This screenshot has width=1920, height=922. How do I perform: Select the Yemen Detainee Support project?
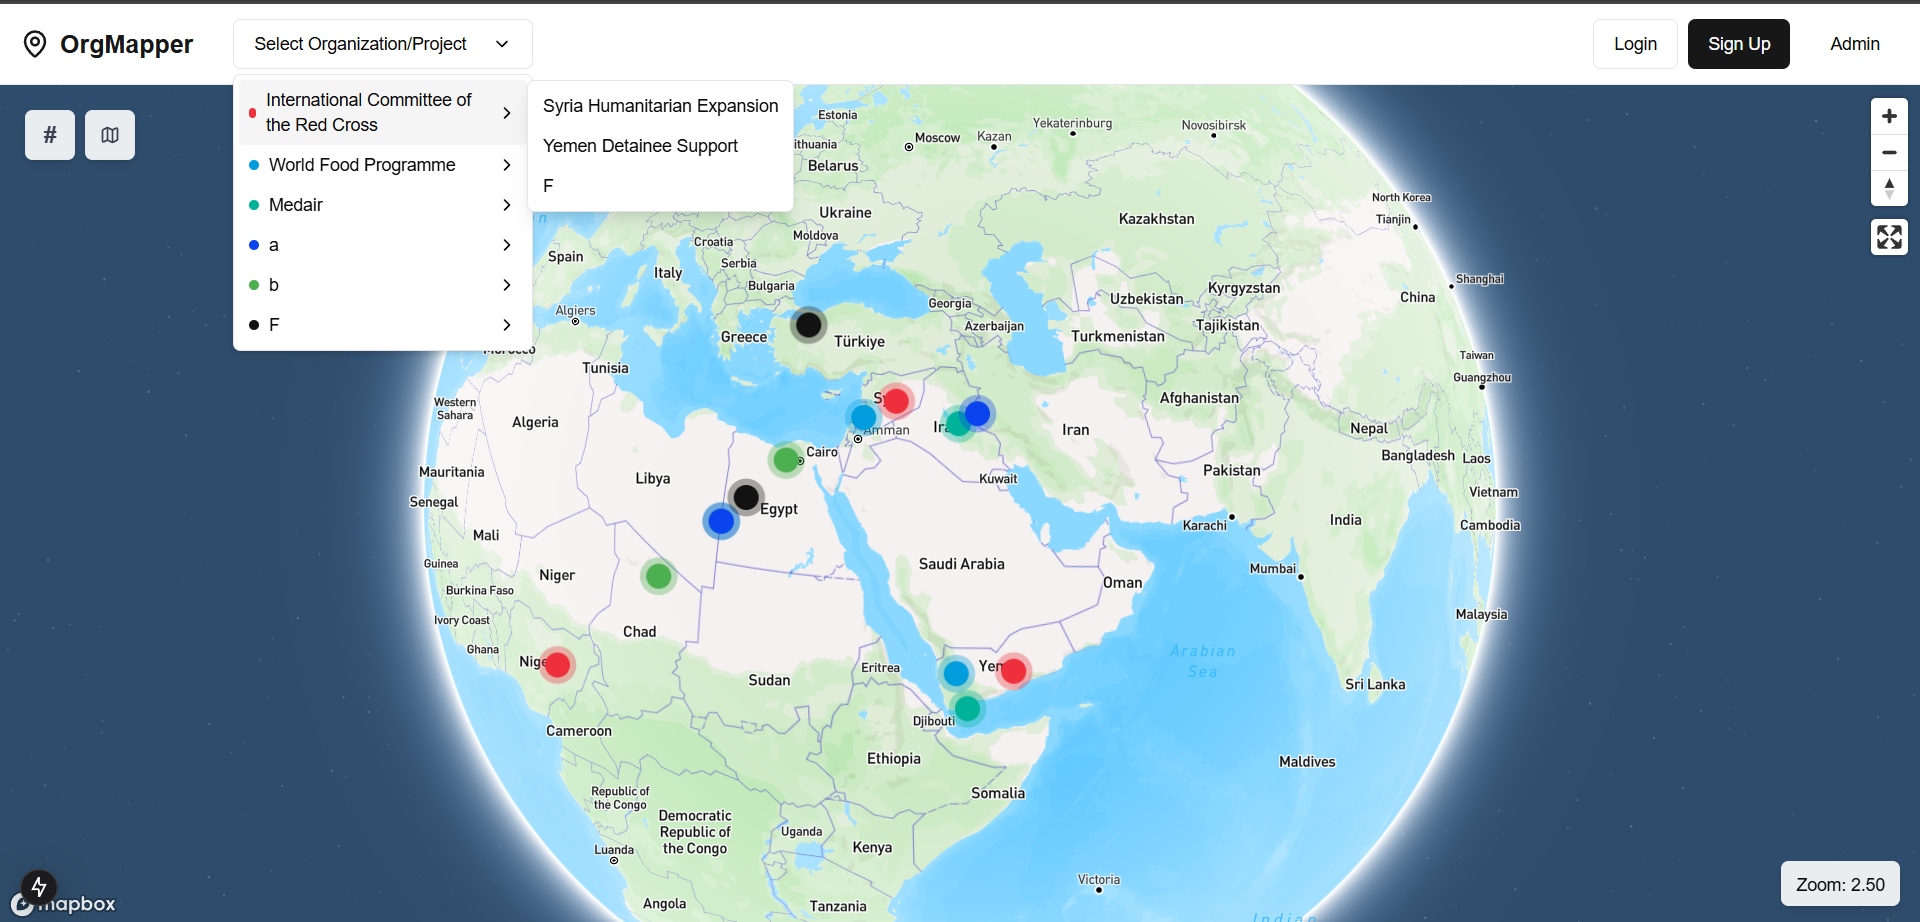tap(640, 145)
